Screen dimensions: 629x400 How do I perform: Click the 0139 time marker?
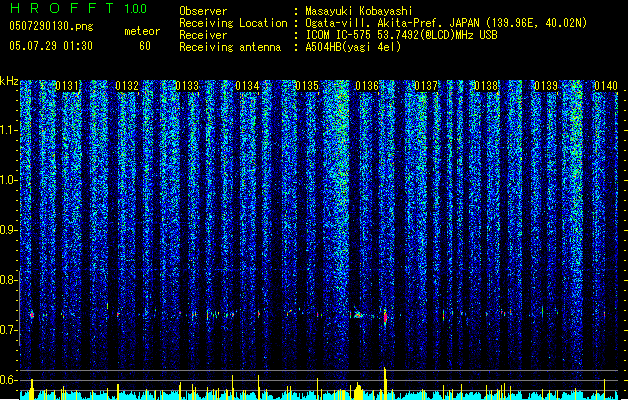click(x=546, y=86)
